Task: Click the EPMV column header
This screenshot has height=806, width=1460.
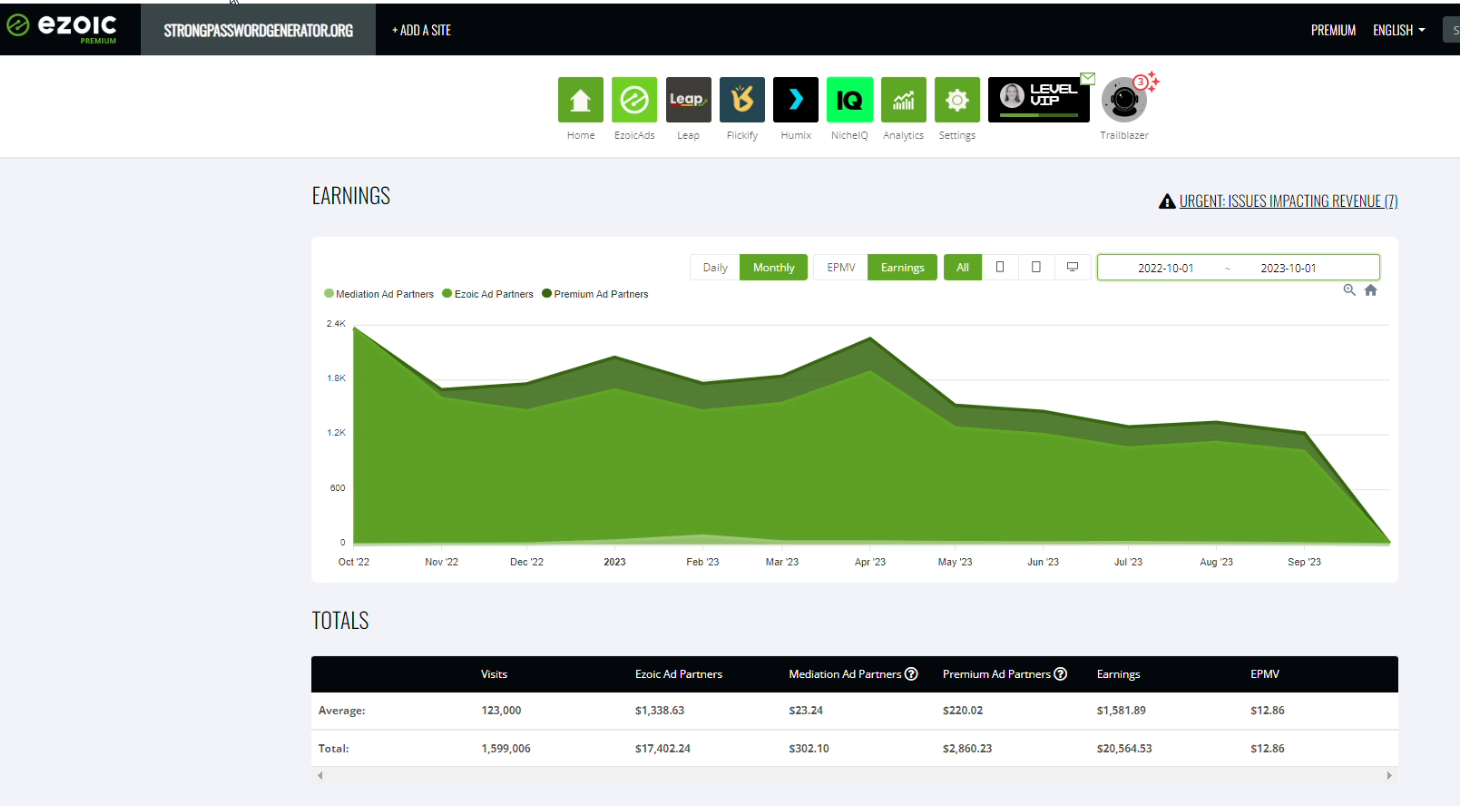Action: point(1264,674)
